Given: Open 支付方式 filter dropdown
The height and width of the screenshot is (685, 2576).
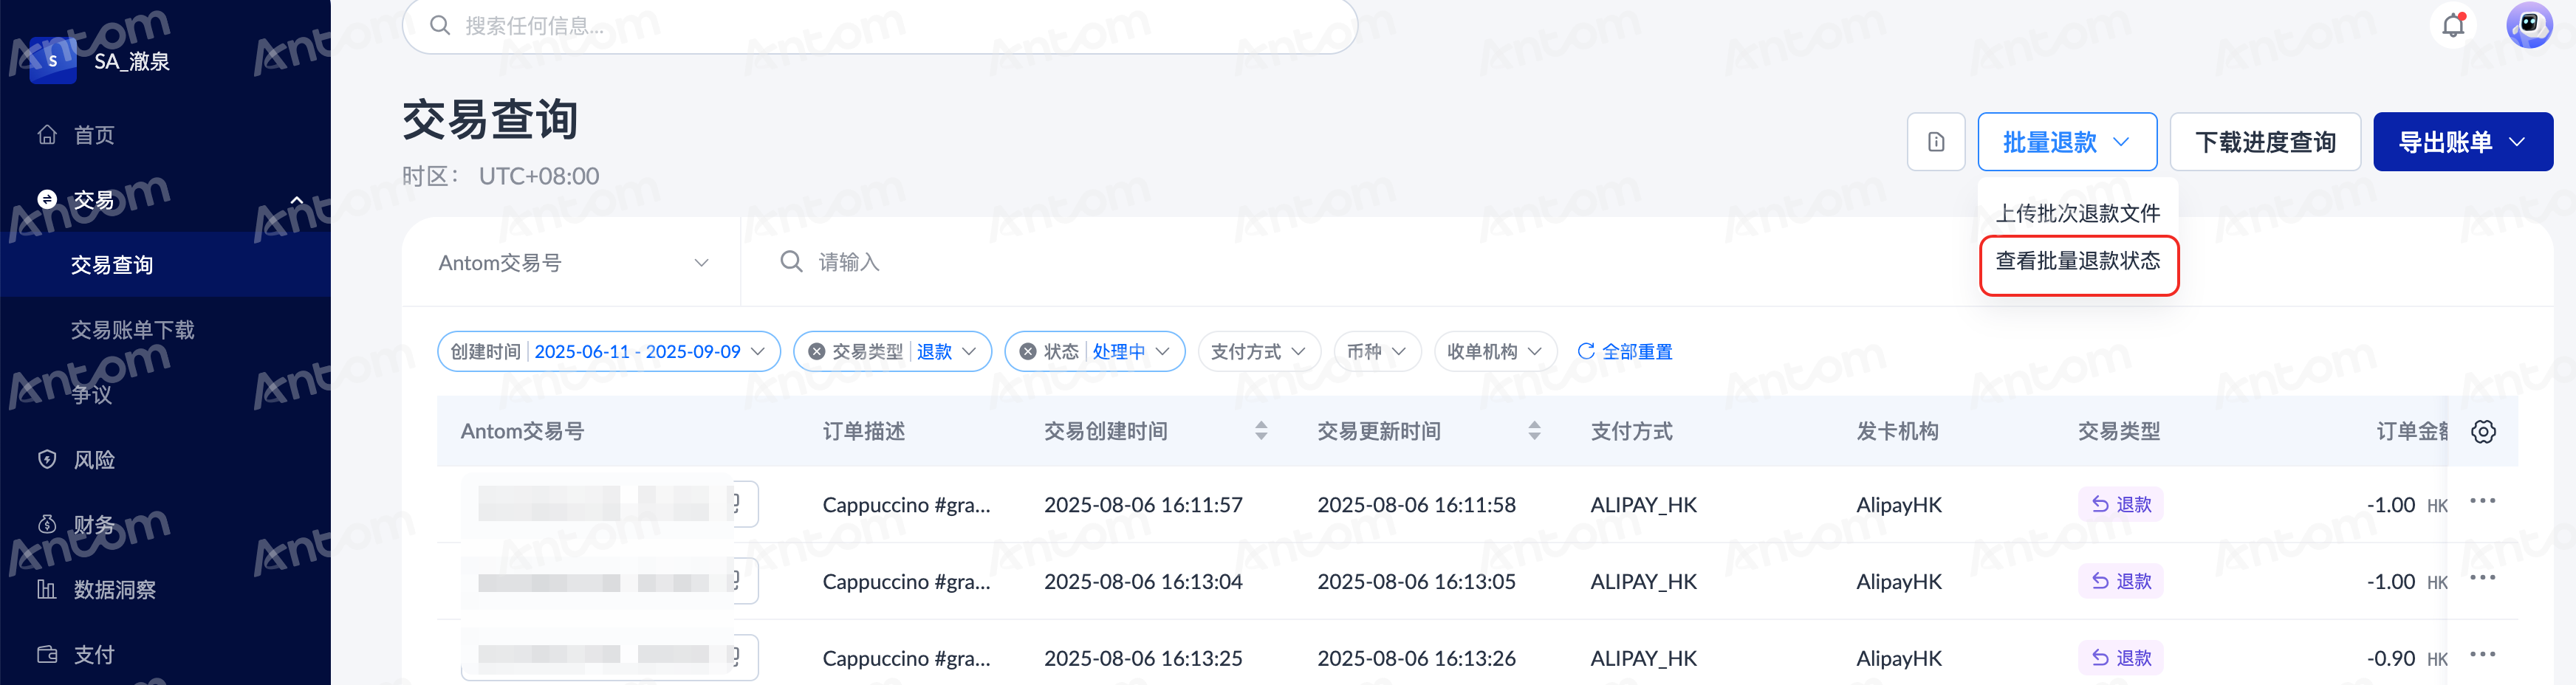Looking at the screenshot, I should click(1259, 352).
